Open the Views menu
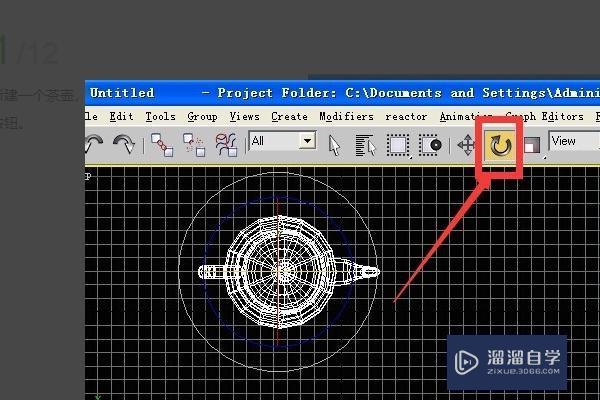 [245, 116]
